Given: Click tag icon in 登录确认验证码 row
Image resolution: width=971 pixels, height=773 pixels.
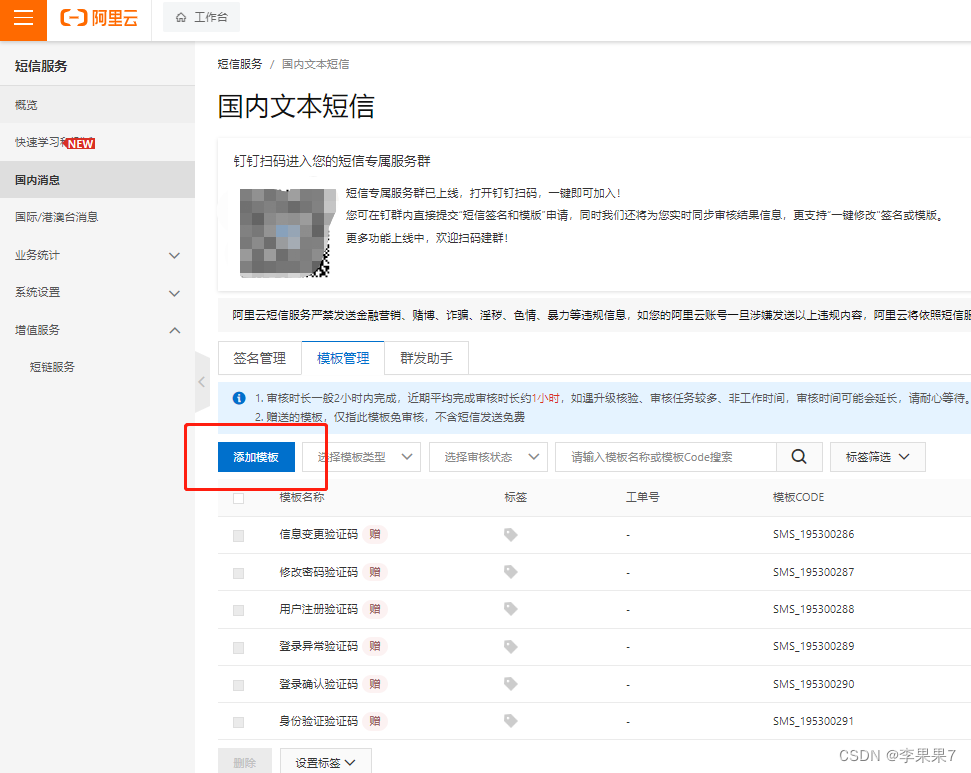Looking at the screenshot, I should click(510, 684).
